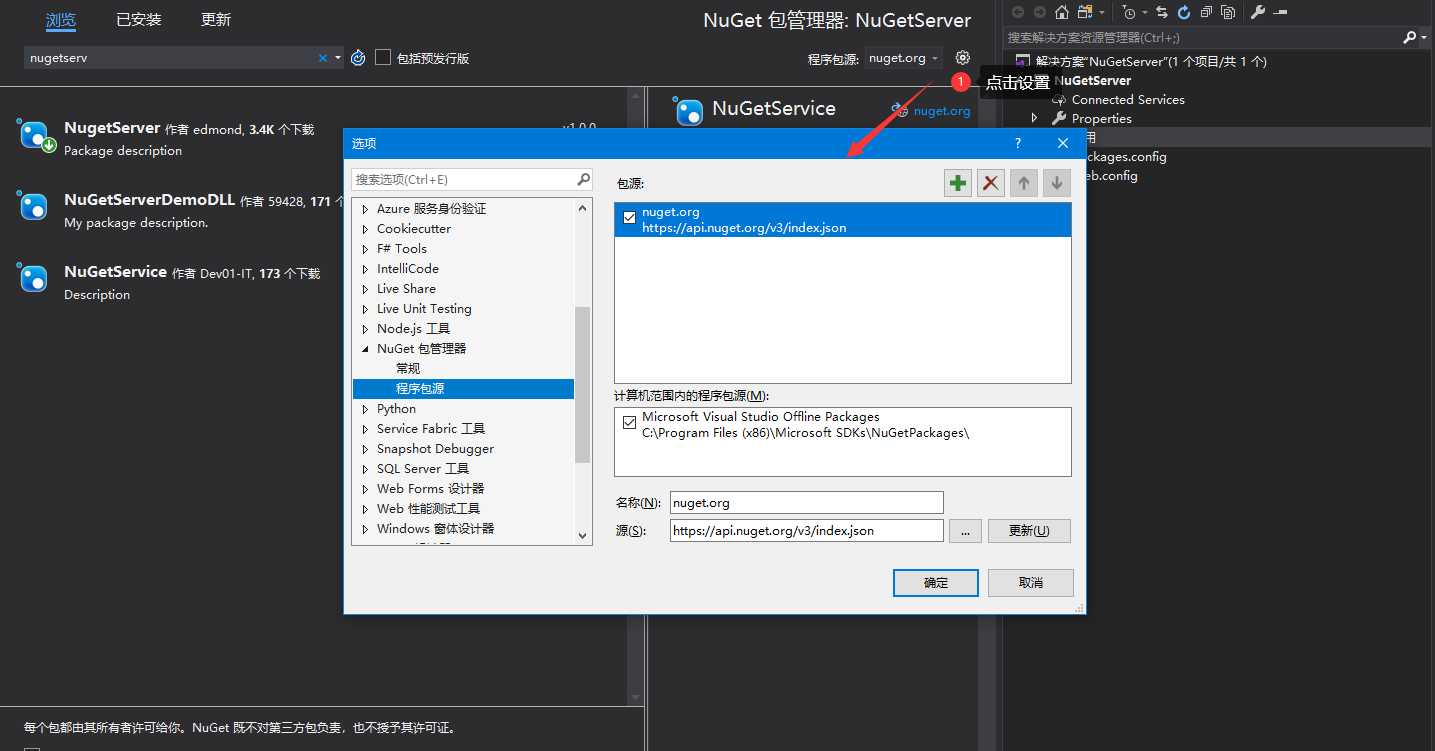
Task: Click the red X remove-source button
Action: click(x=991, y=183)
